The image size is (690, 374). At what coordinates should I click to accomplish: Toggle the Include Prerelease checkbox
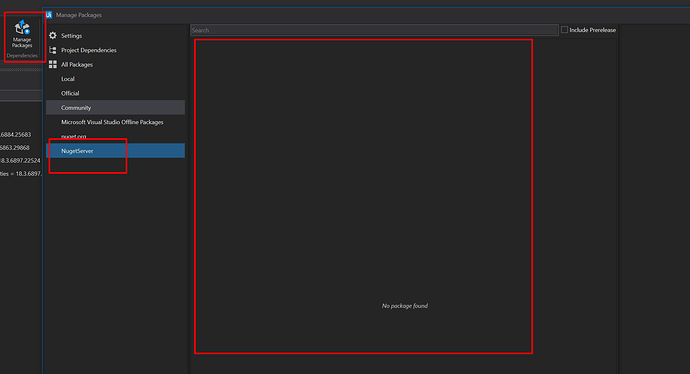[564, 30]
